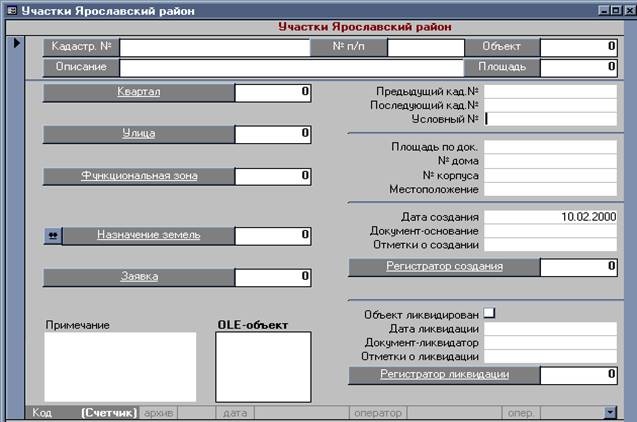Viewport: 637px width, 422px height.
Task: Click inside the Примечание notes box
Action: point(120,366)
